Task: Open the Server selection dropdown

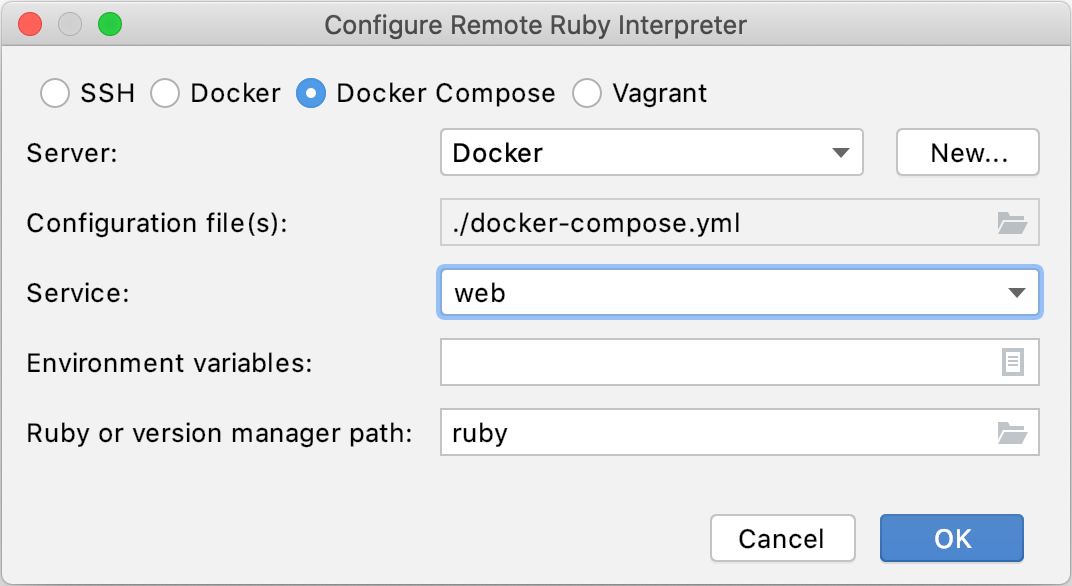Action: click(x=650, y=152)
